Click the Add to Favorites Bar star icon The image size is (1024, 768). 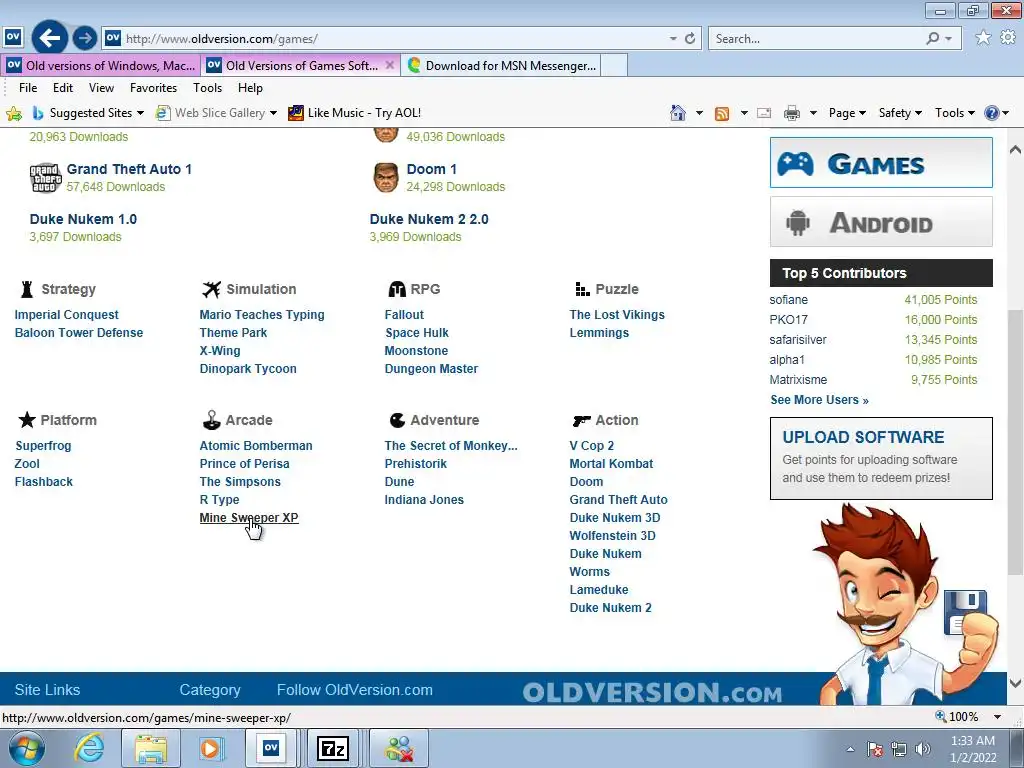click(x=14, y=114)
